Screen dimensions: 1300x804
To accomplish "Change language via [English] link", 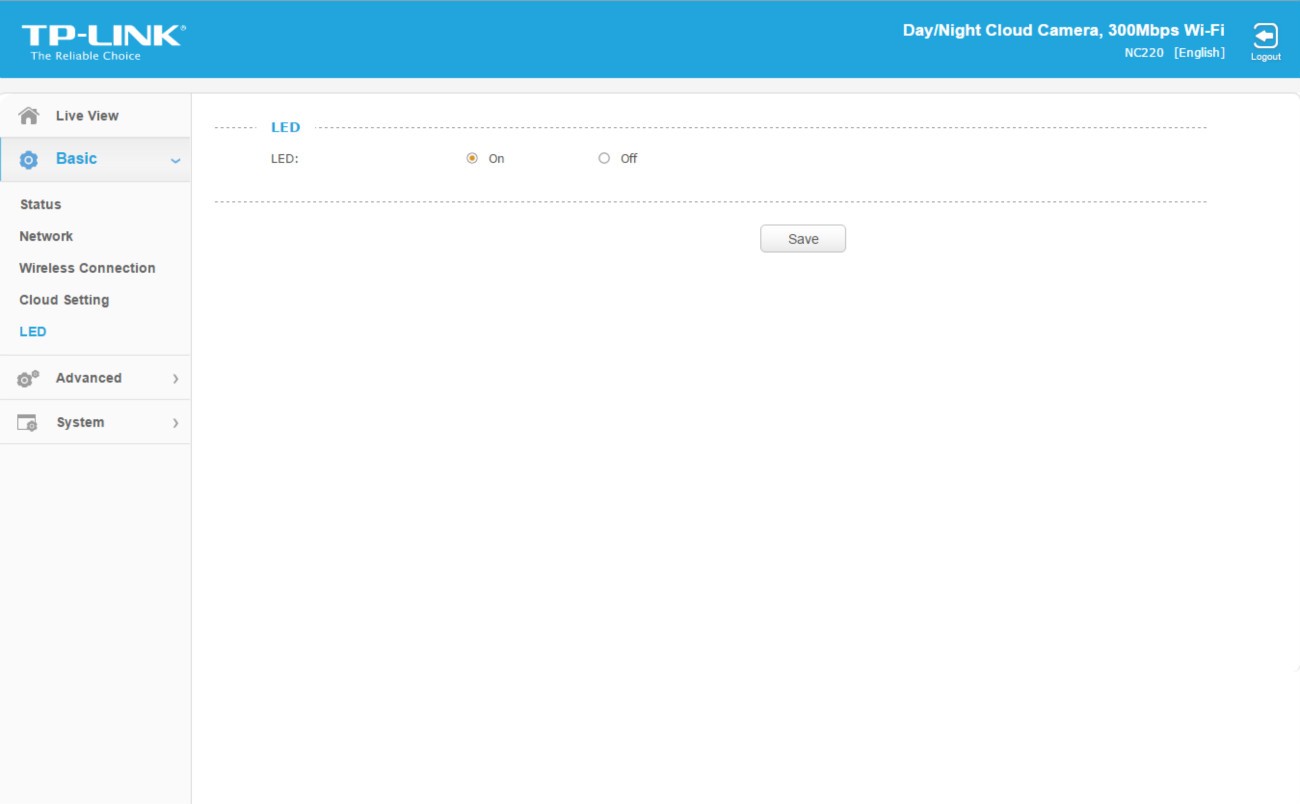I will (x=1199, y=53).
